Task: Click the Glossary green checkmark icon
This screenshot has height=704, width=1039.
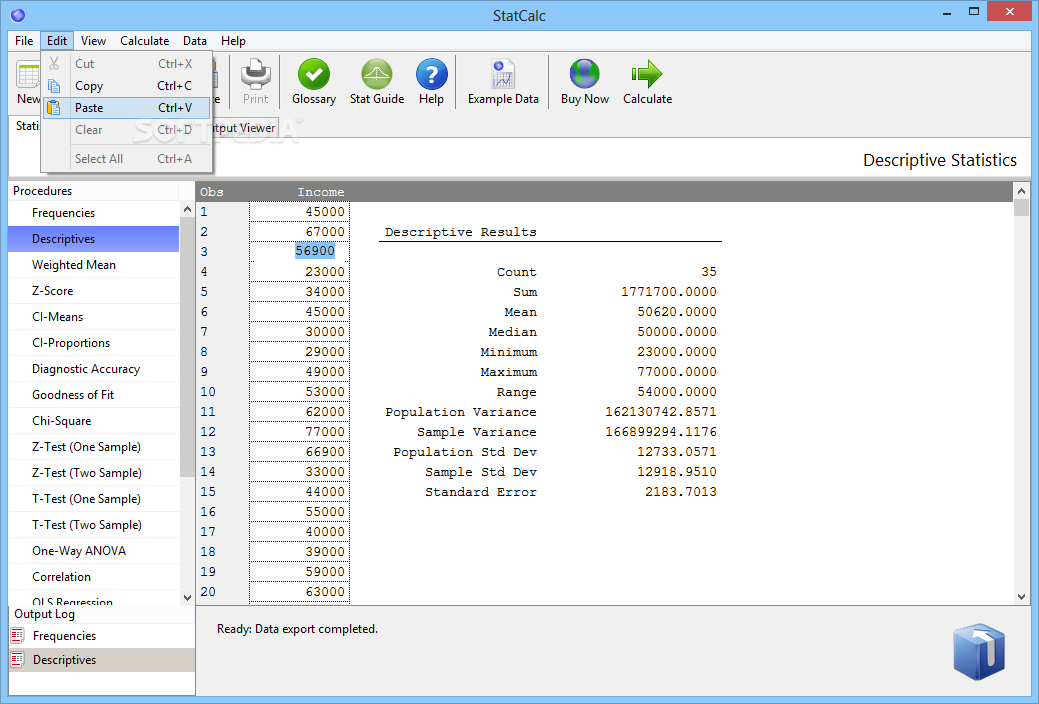Action: pos(314,74)
